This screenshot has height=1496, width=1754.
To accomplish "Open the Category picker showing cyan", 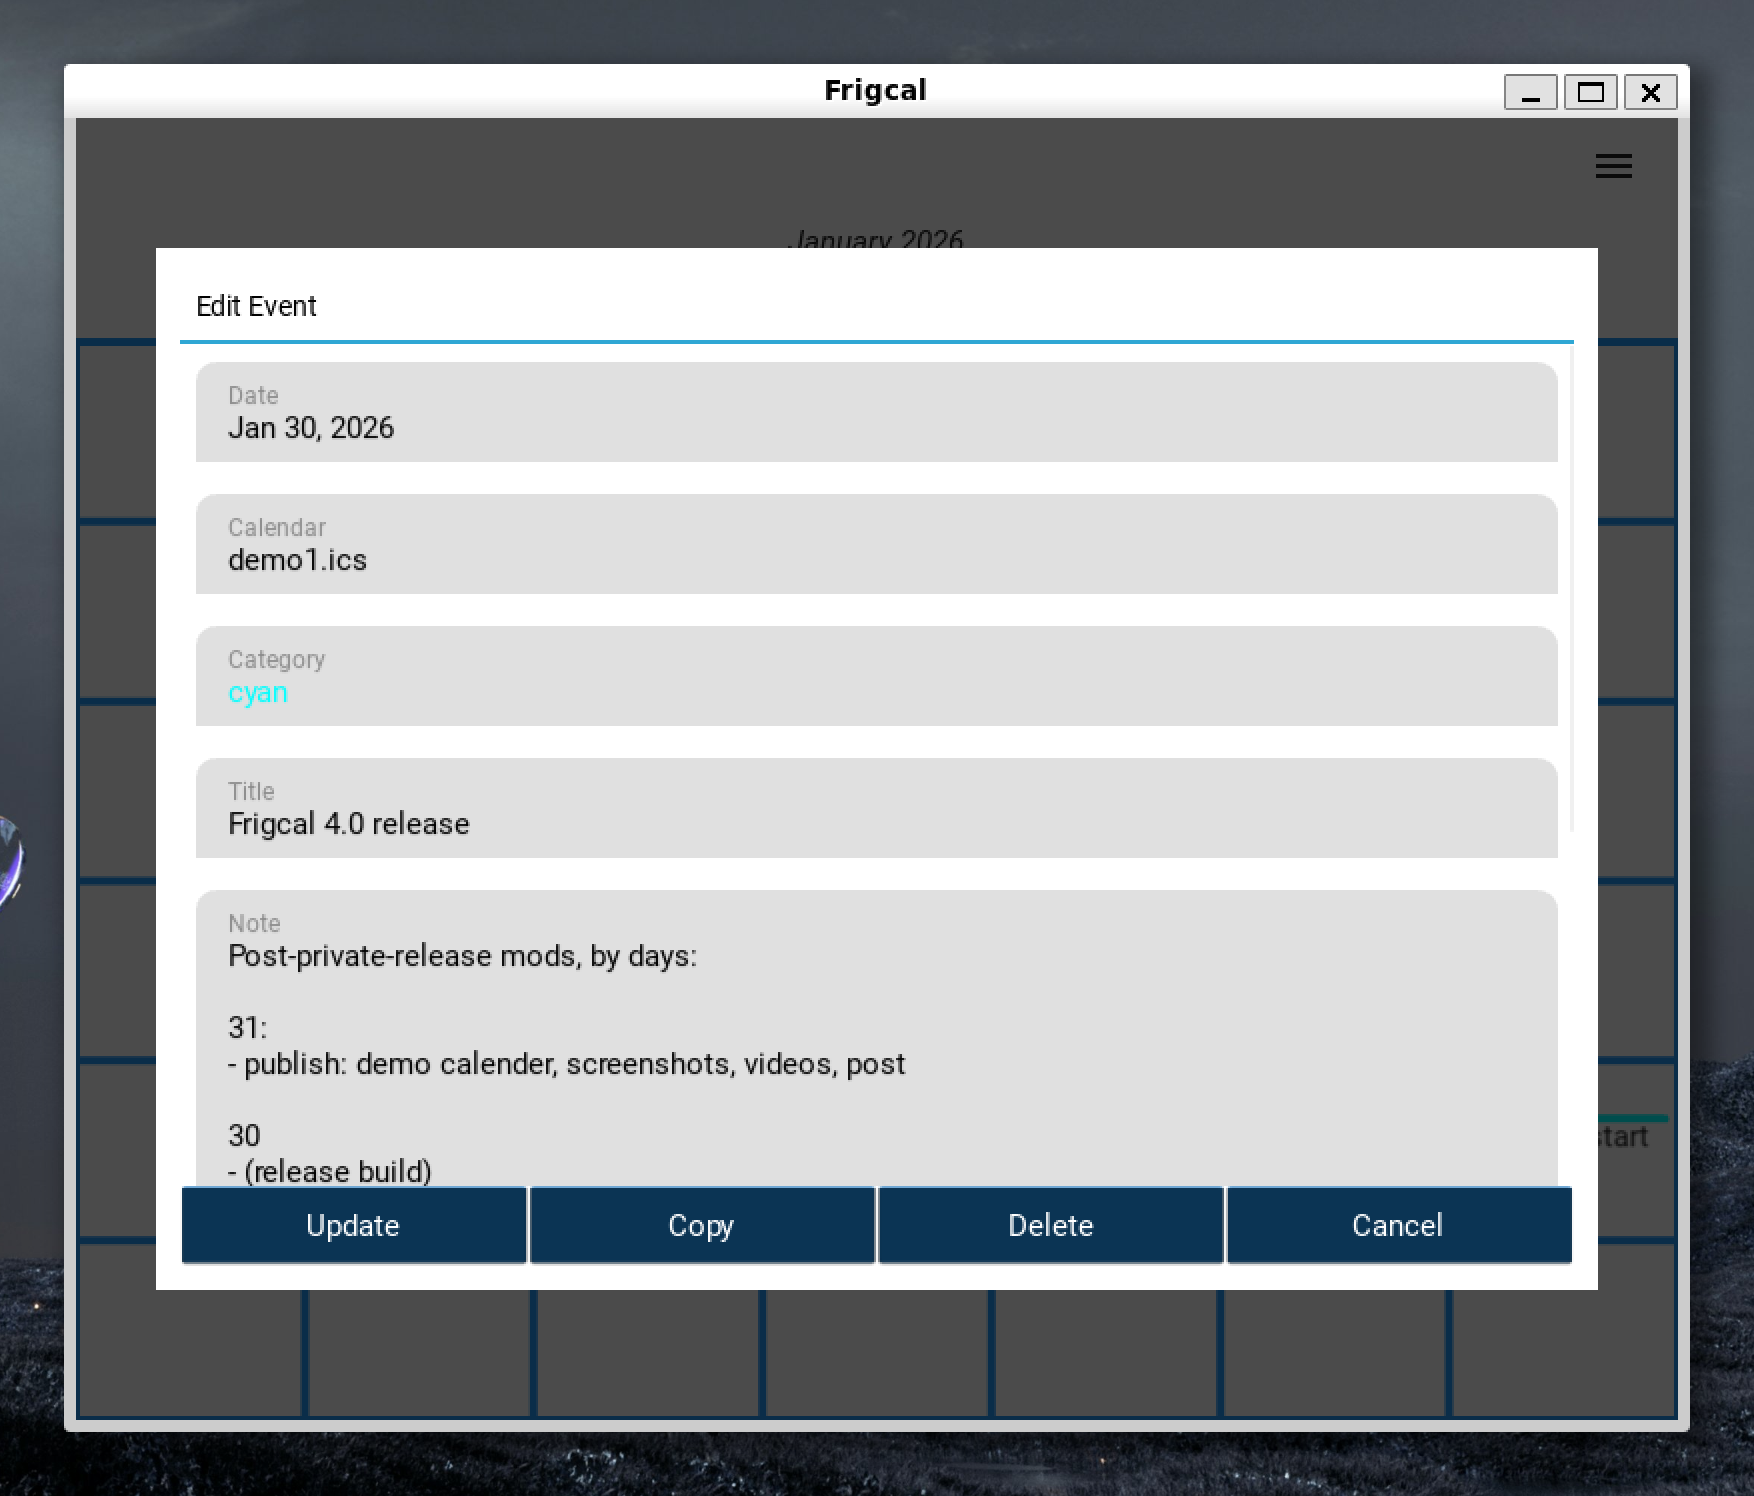I will tap(876, 677).
